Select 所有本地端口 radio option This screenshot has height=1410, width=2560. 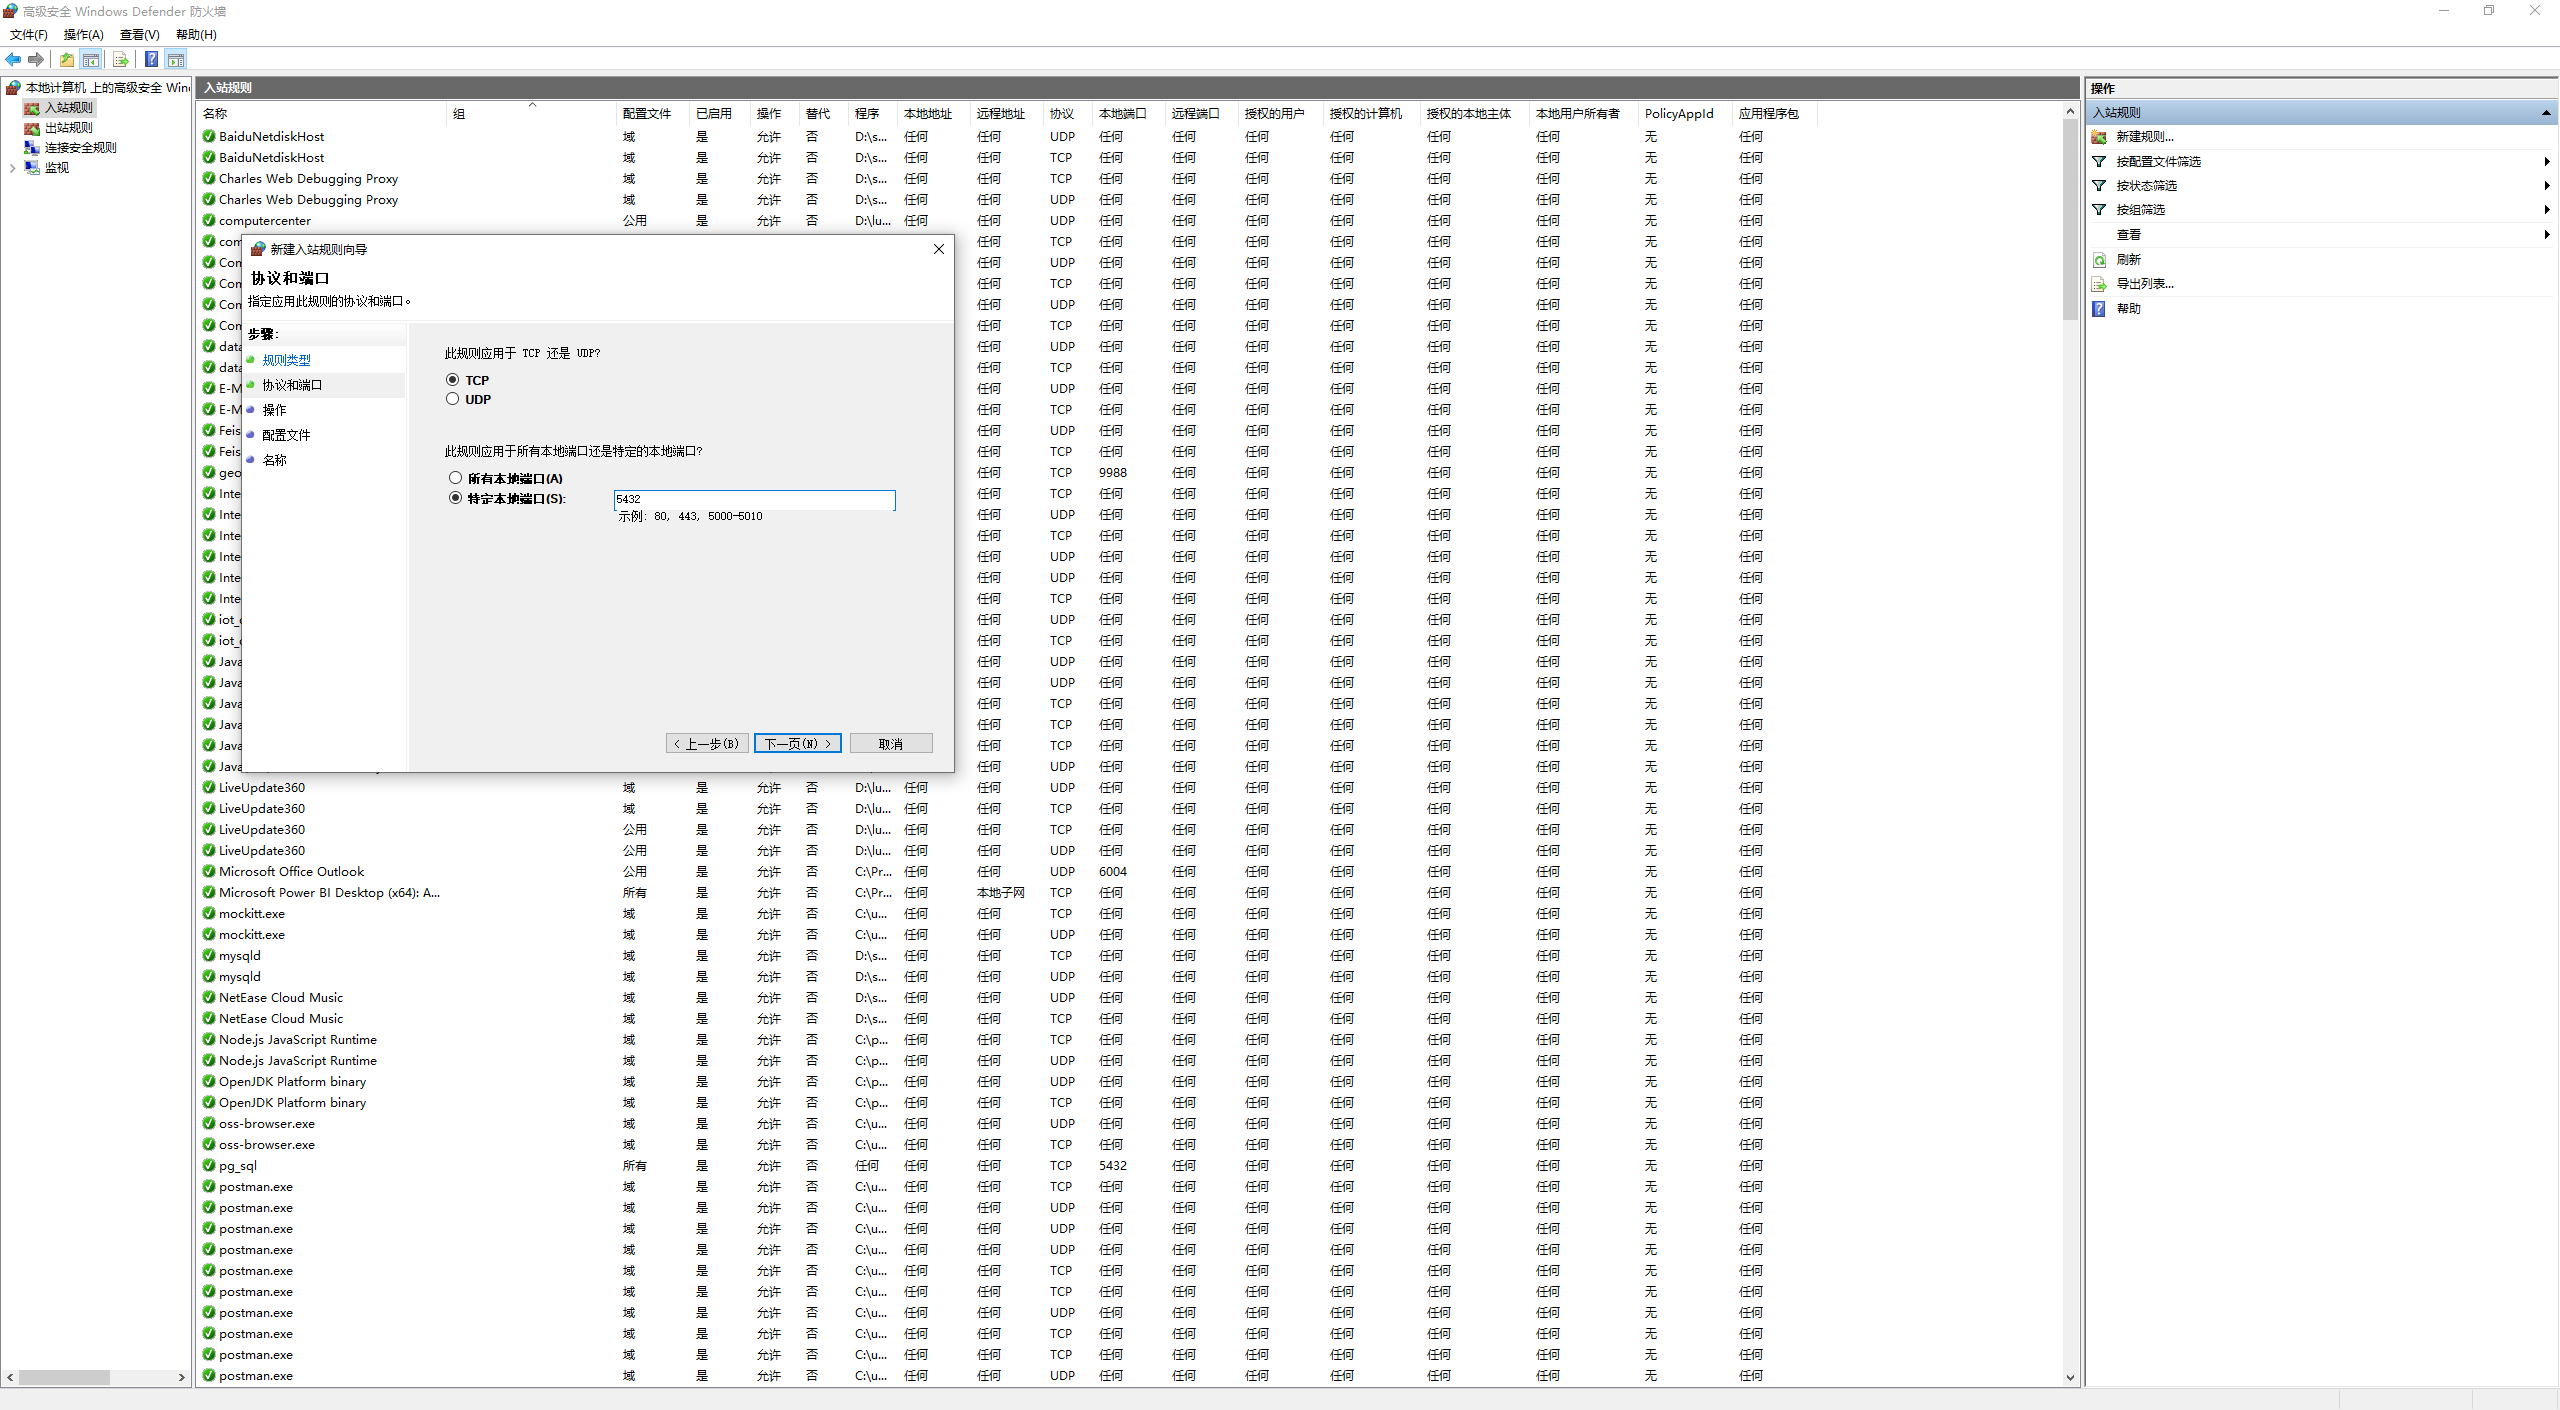(x=456, y=478)
